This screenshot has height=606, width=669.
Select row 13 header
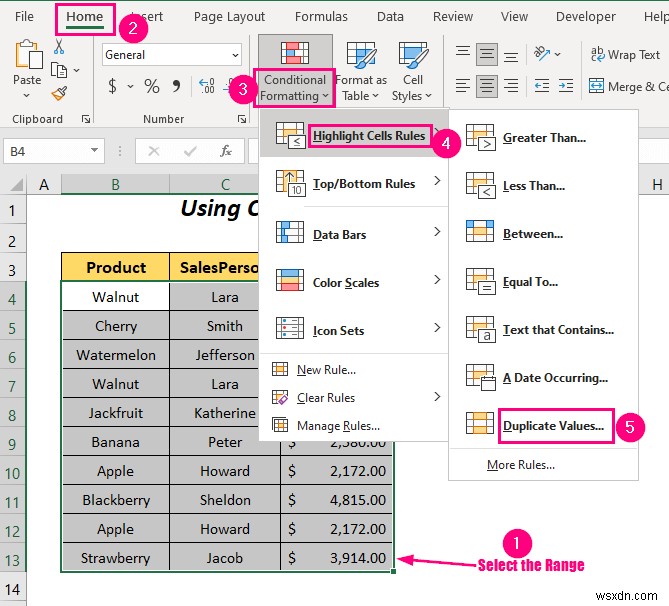click(13, 559)
